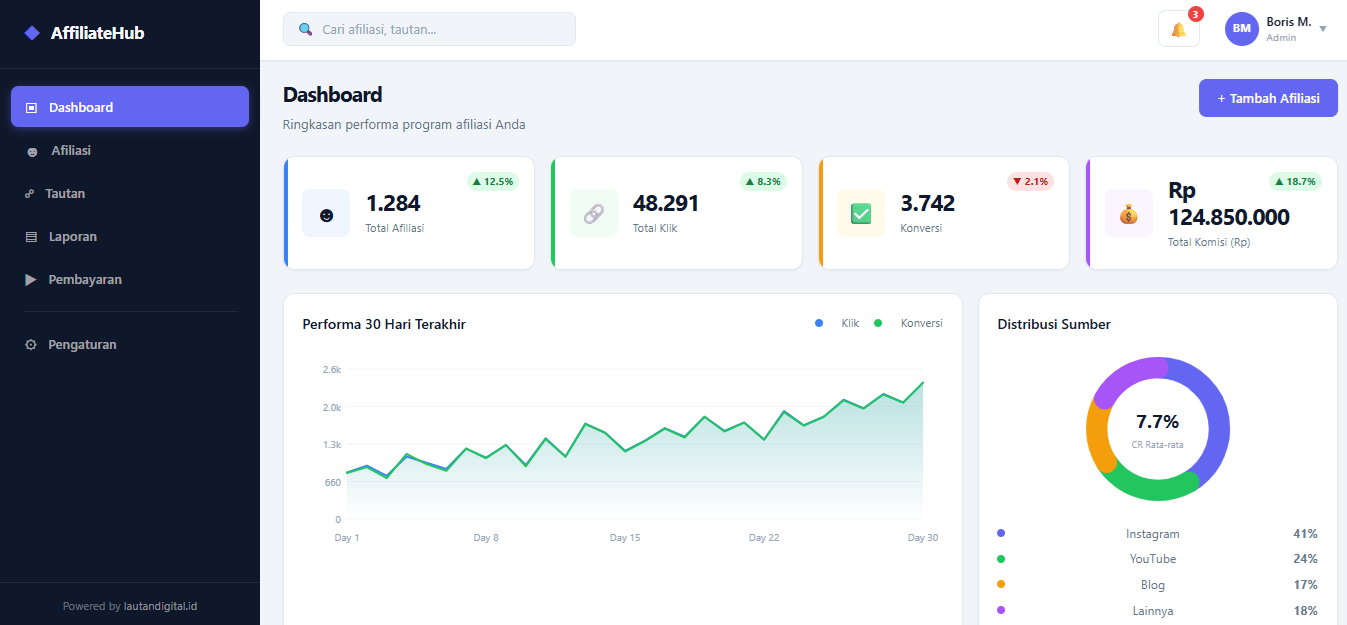Click the 8.3% growth badge

point(763,181)
